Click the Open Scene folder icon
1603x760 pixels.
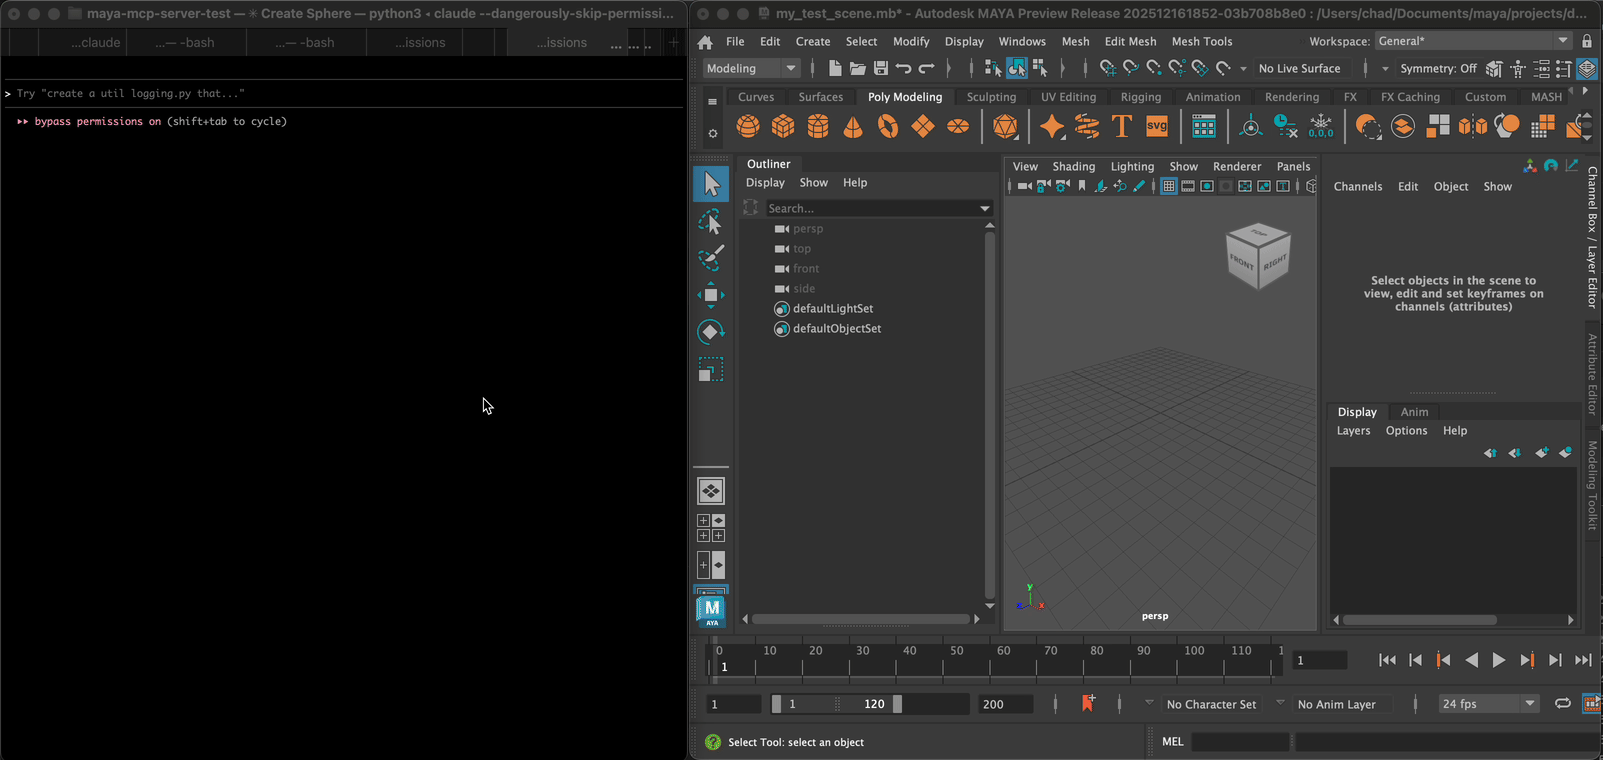[858, 68]
